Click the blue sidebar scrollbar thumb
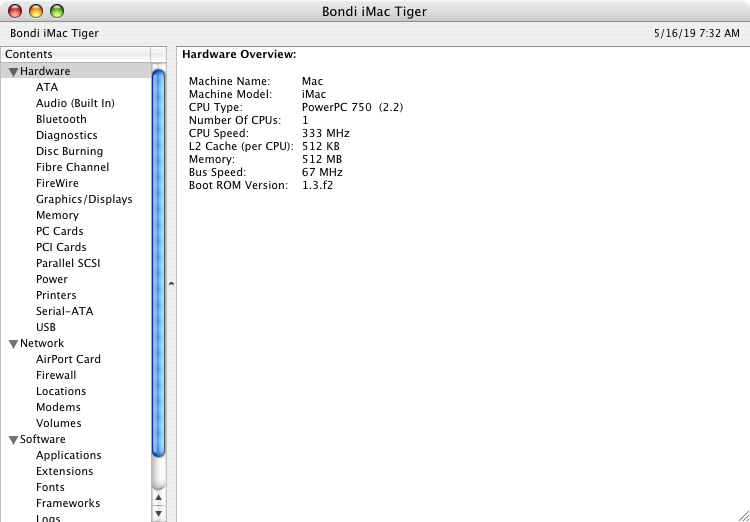 [x=158, y=263]
